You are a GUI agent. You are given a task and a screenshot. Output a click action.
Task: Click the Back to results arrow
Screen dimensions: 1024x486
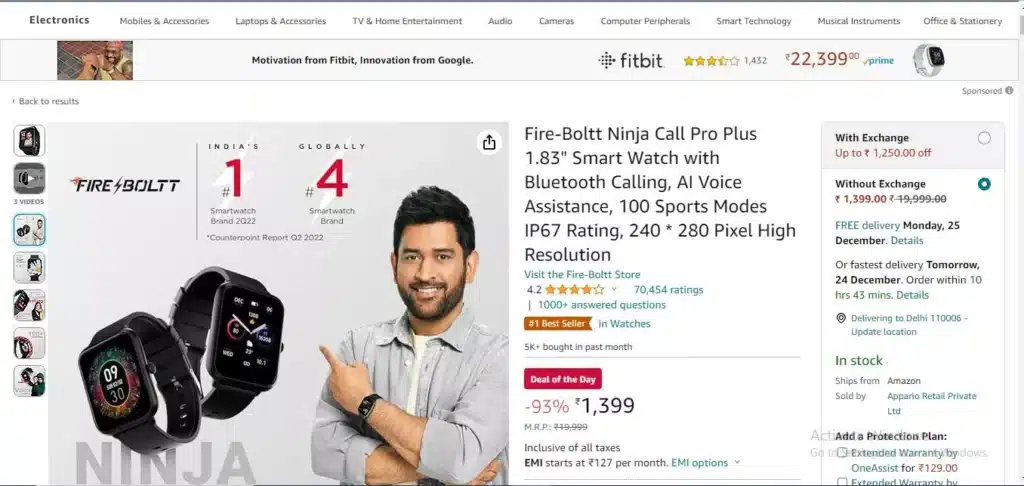pyautogui.click(x=14, y=101)
